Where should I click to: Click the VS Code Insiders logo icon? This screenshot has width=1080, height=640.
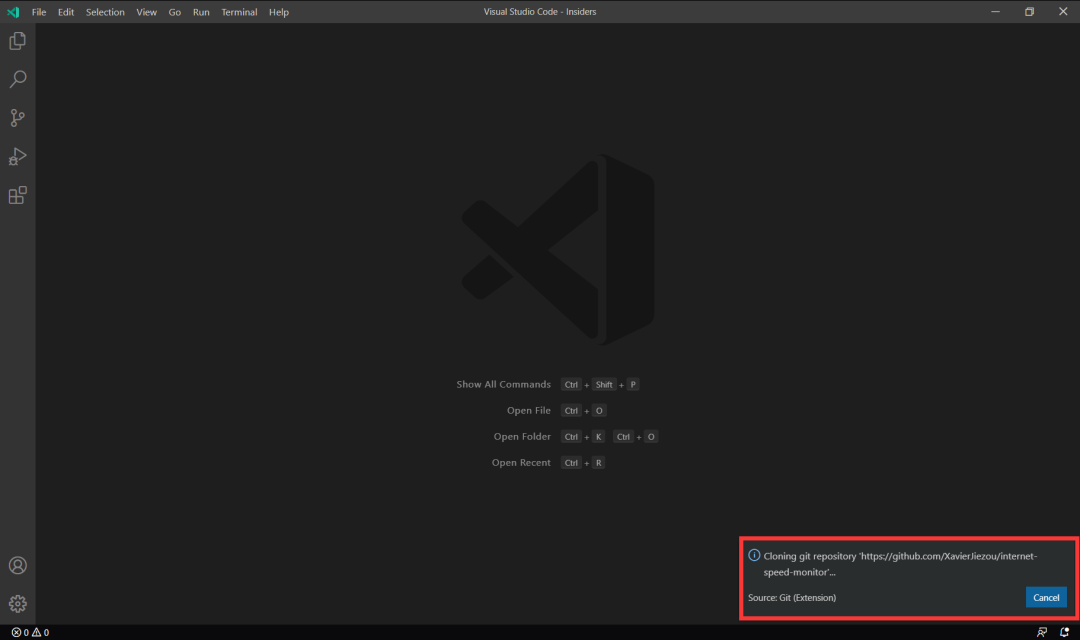point(13,12)
